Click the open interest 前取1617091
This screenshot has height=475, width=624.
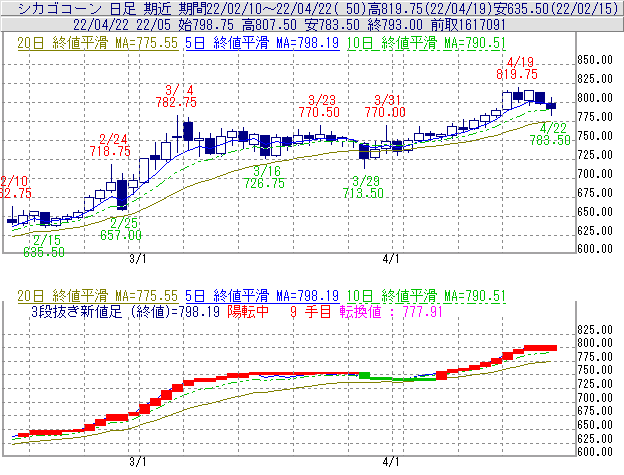tap(468, 25)
